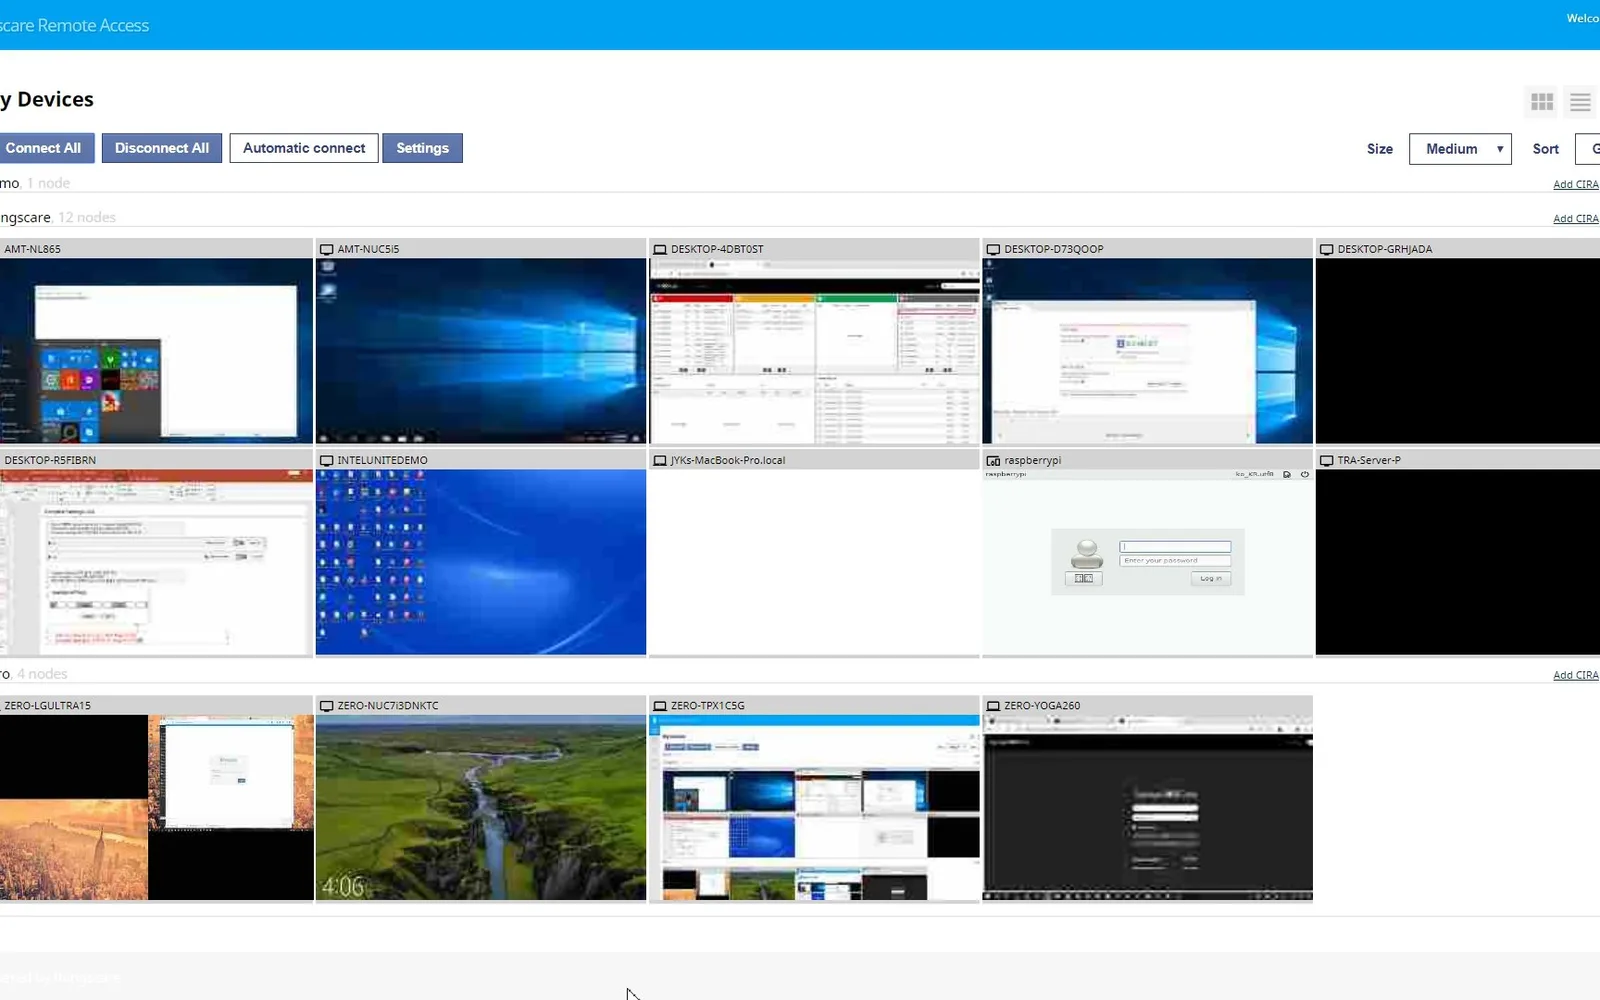
Task: Click the monitor icon beside ZERO-YOGA260
Action: (x=993, y=705)
